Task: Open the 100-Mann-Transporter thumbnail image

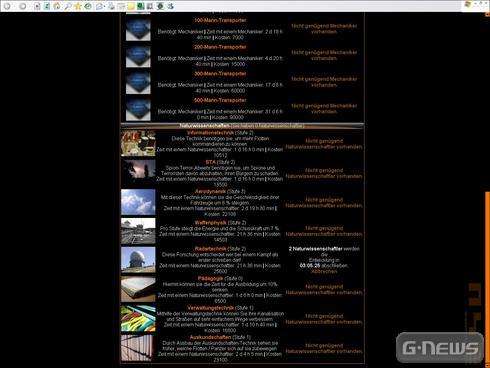Action: pyautogui.click(x=138, y=30)
